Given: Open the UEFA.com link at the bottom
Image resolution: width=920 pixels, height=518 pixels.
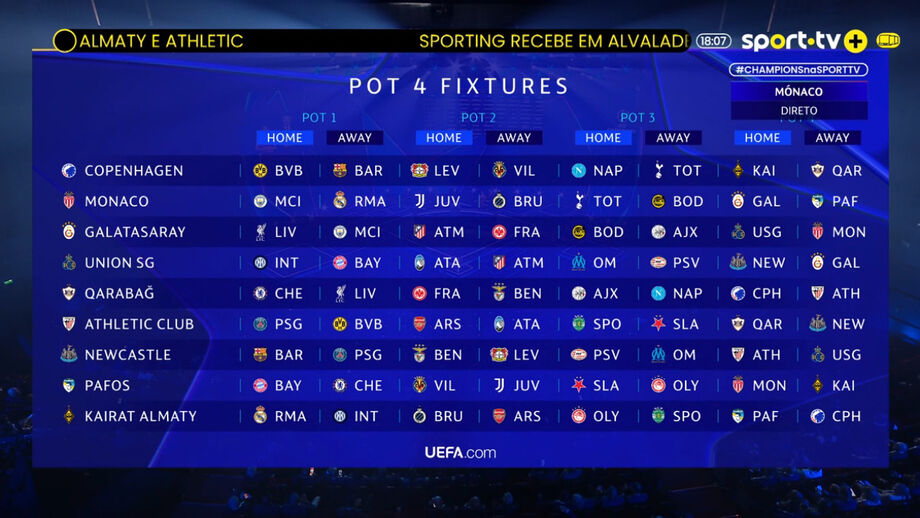Looking at the screenshot, I should coord(460,452).
